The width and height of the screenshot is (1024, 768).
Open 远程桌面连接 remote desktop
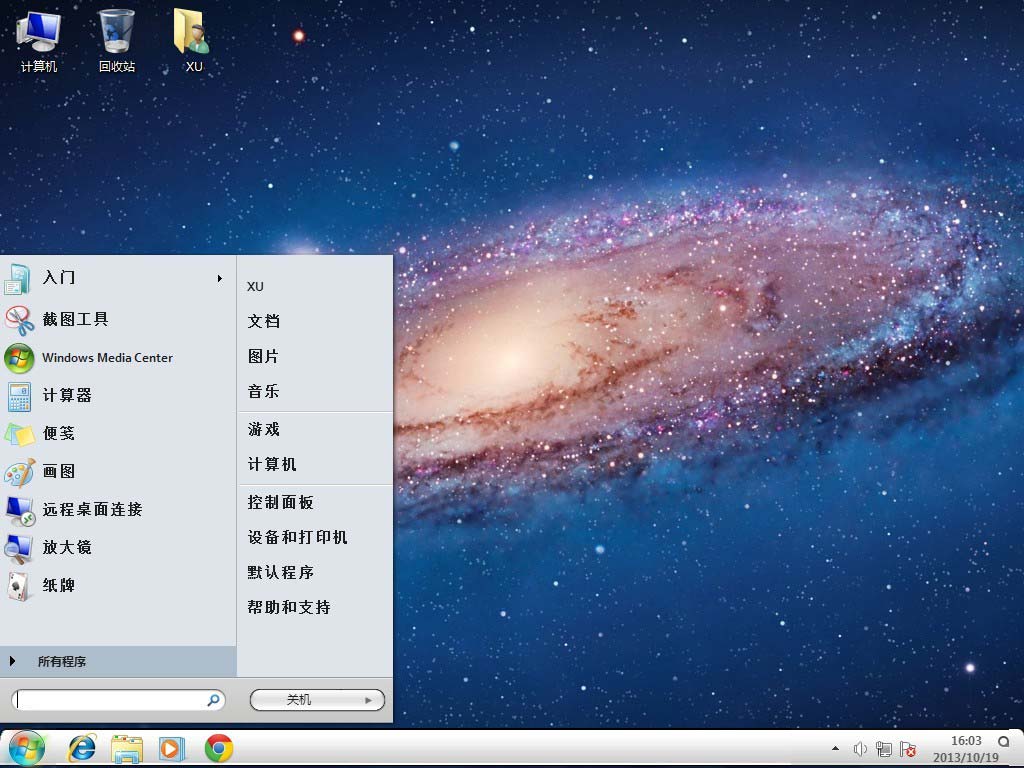pos(92,510)
